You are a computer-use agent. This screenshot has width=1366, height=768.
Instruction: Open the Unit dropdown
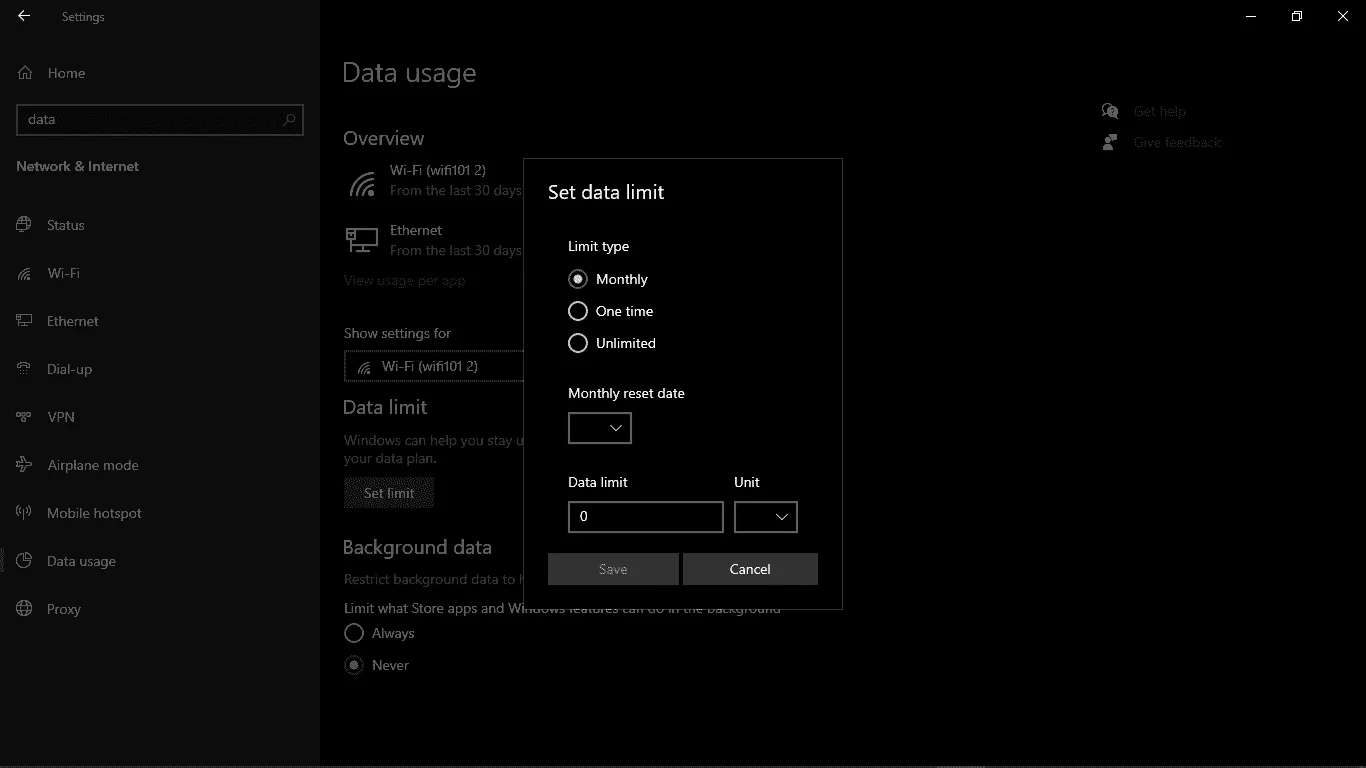click(x=766, y=517)
